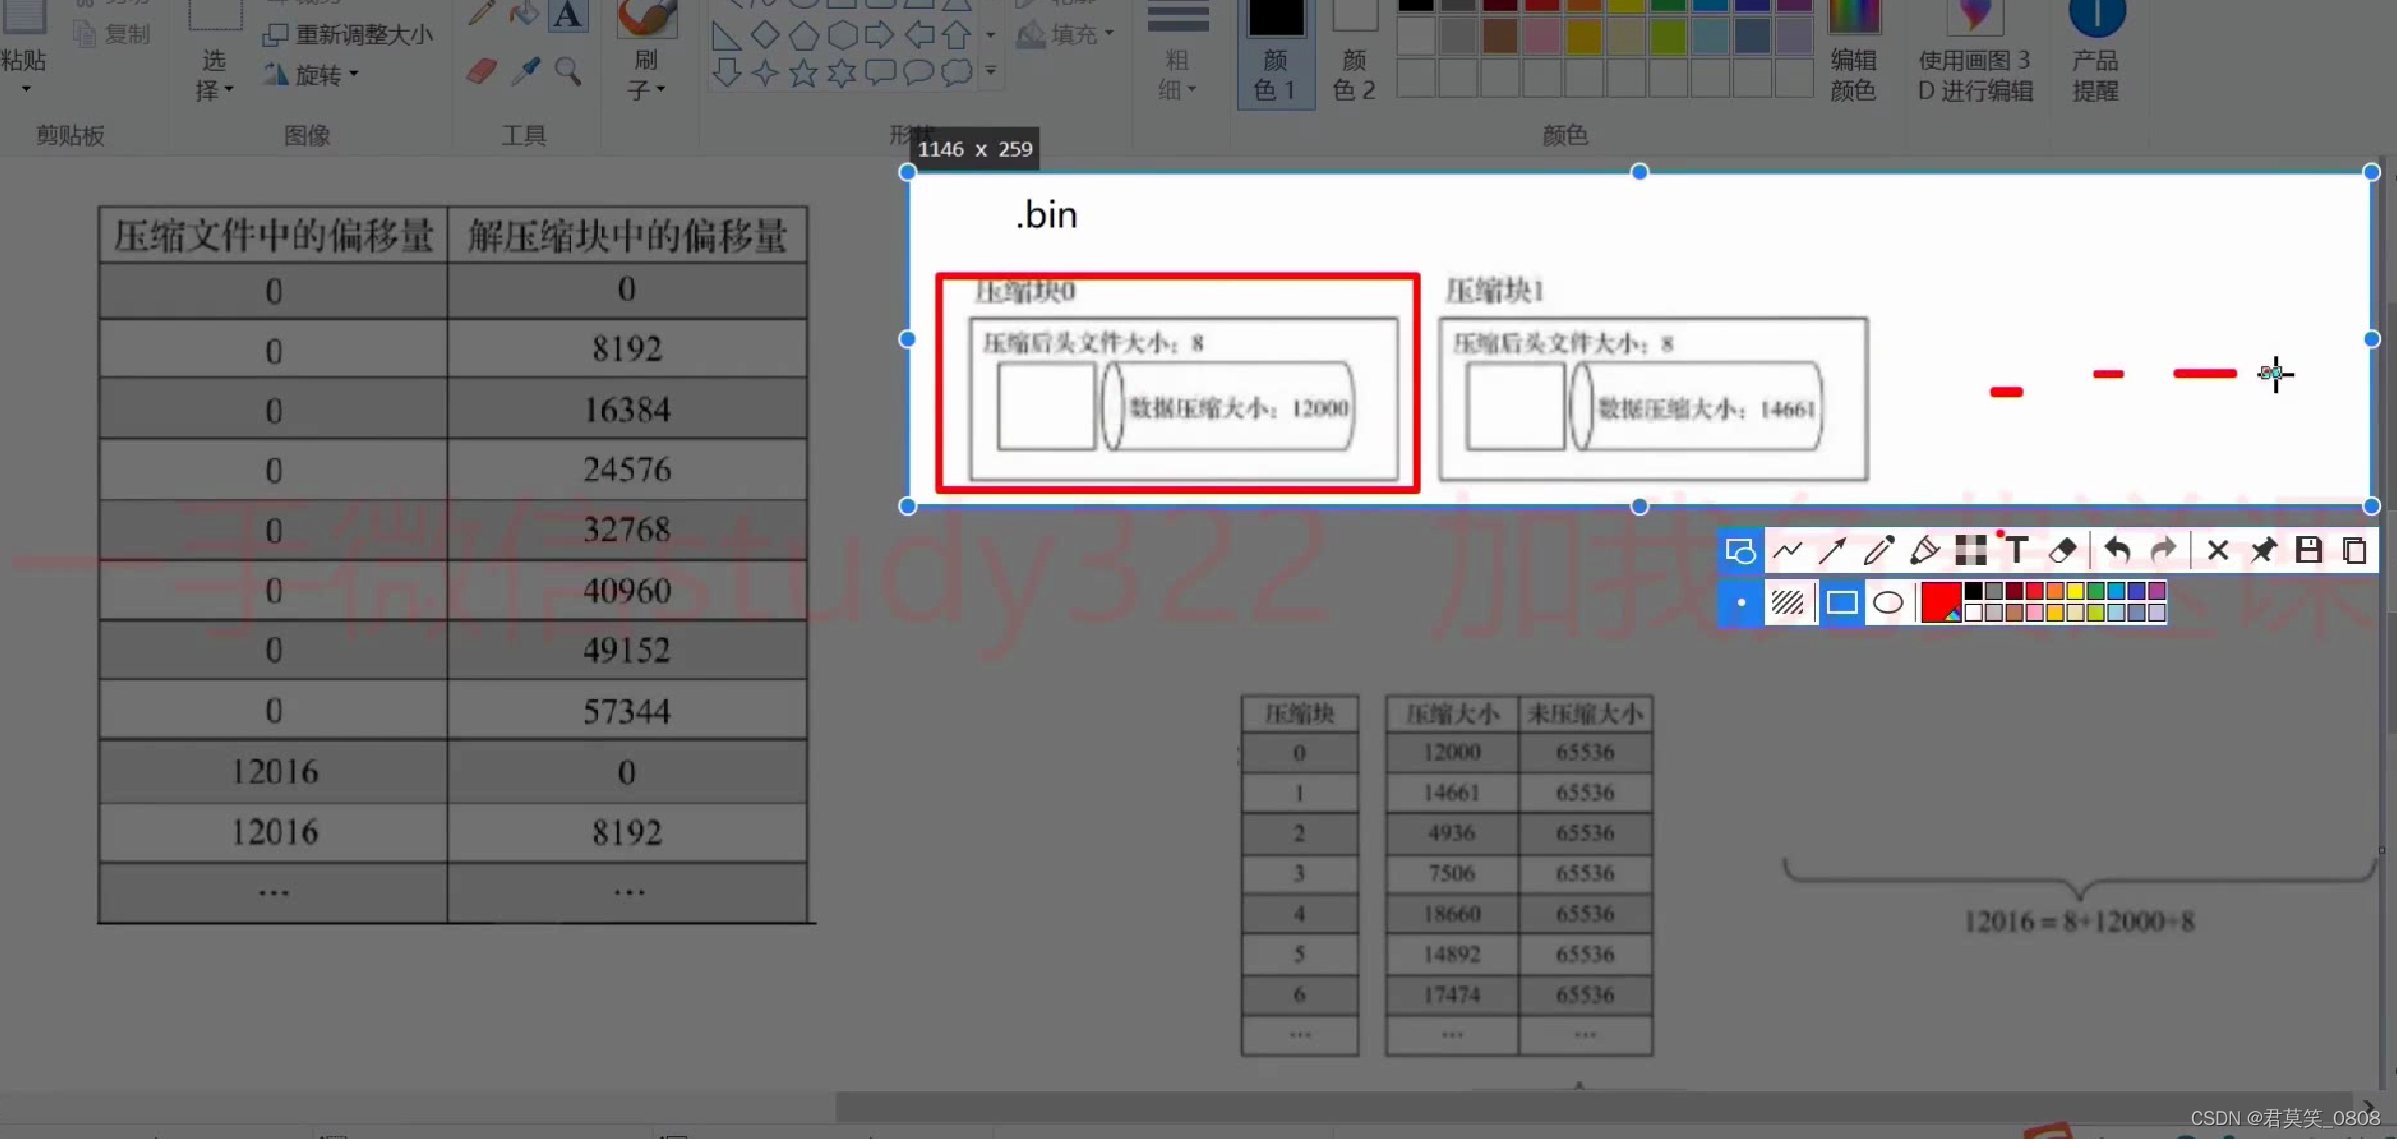Toggle the rectangle shape mode
The image size is (2397, 1139).
point(1841,603)
